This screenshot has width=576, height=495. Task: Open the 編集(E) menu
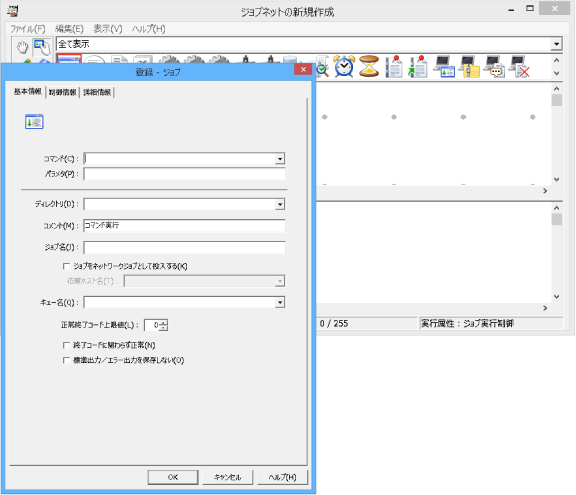click(69, 29)
